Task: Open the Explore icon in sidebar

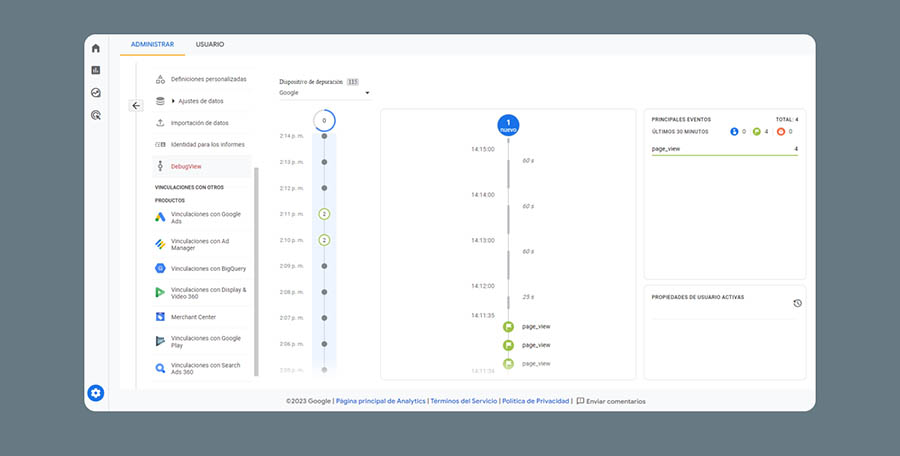Action: click(x=96, y=92)
